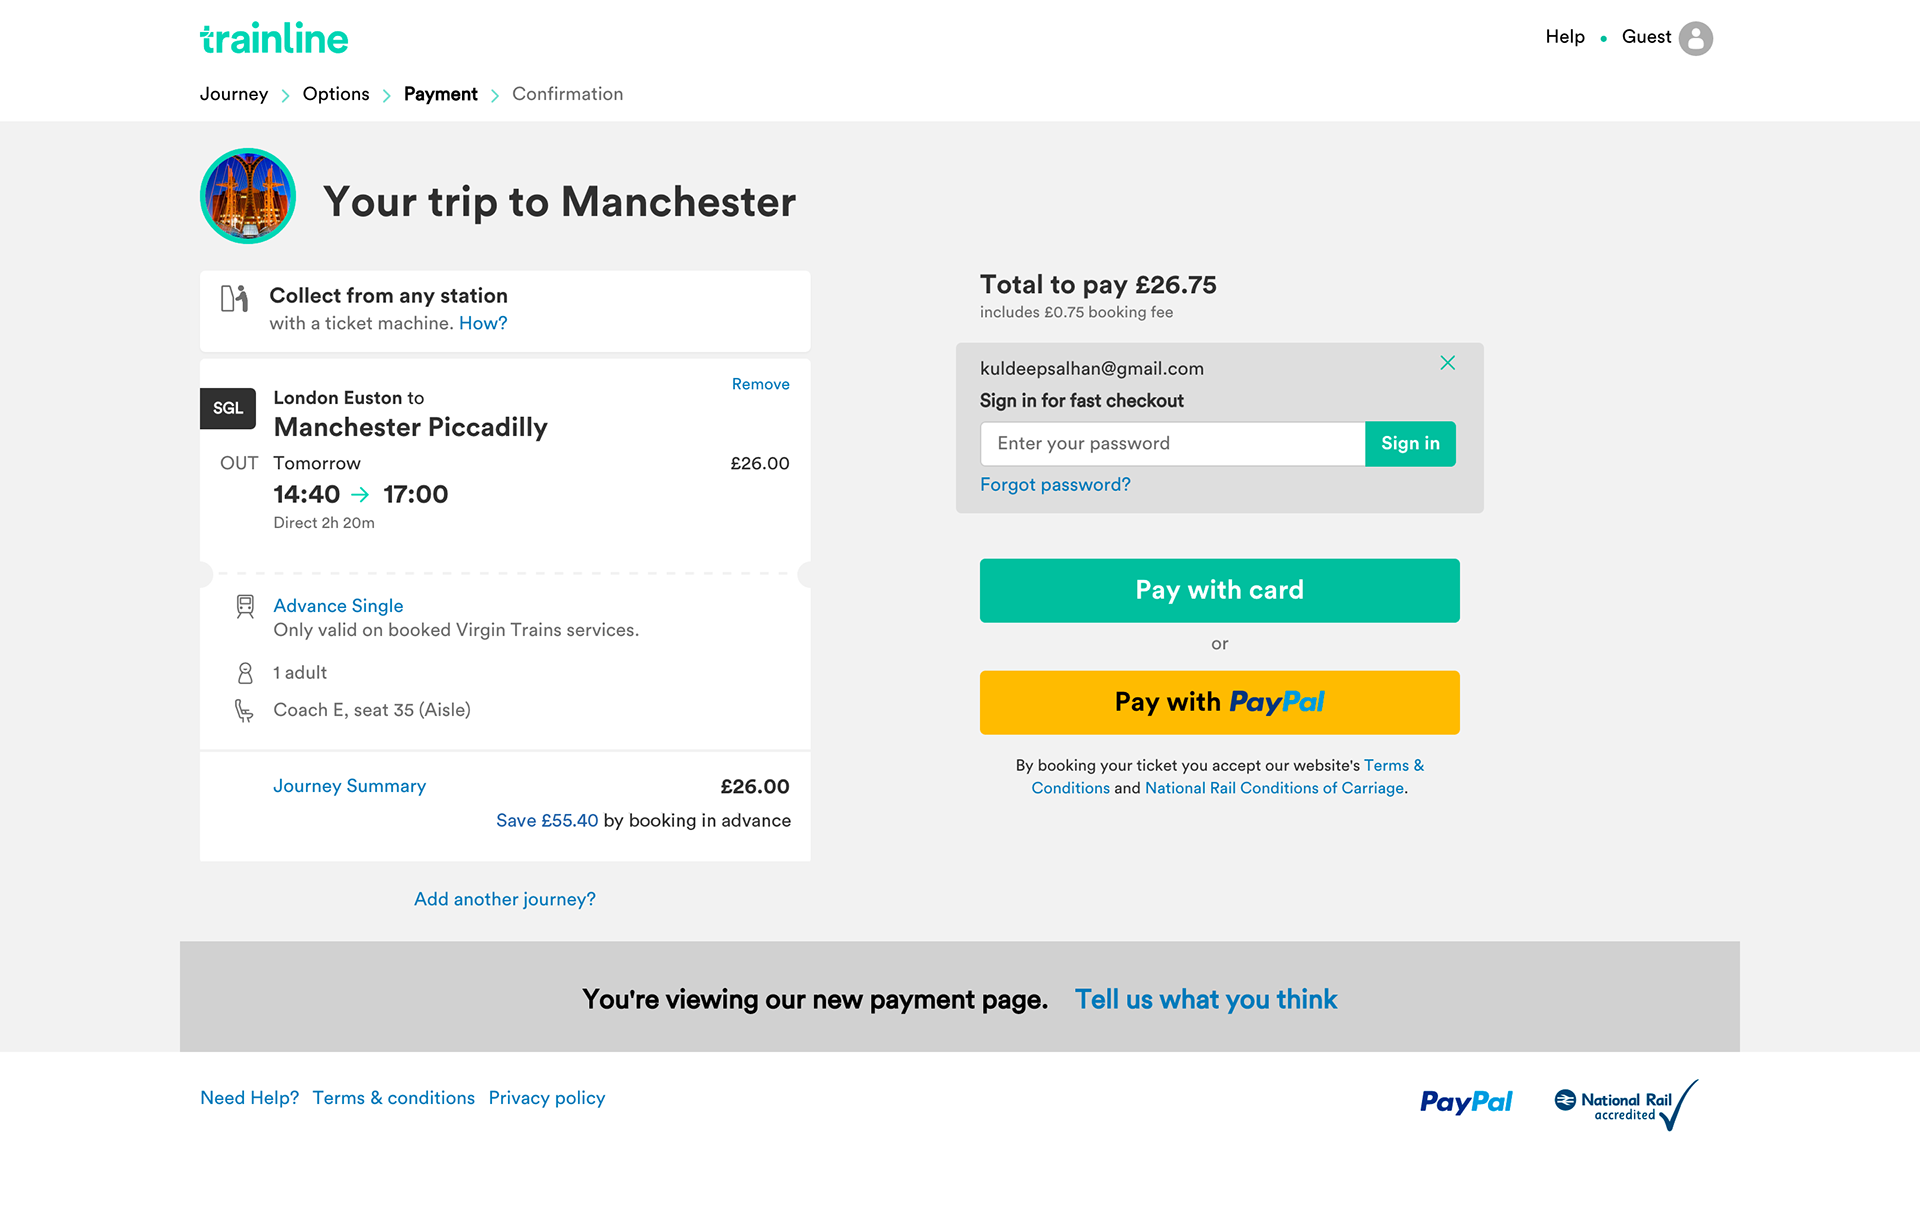The image size is (1920, 1212).
Task: Click the Manchester circular trip image
Action: (x=248, y=196)
